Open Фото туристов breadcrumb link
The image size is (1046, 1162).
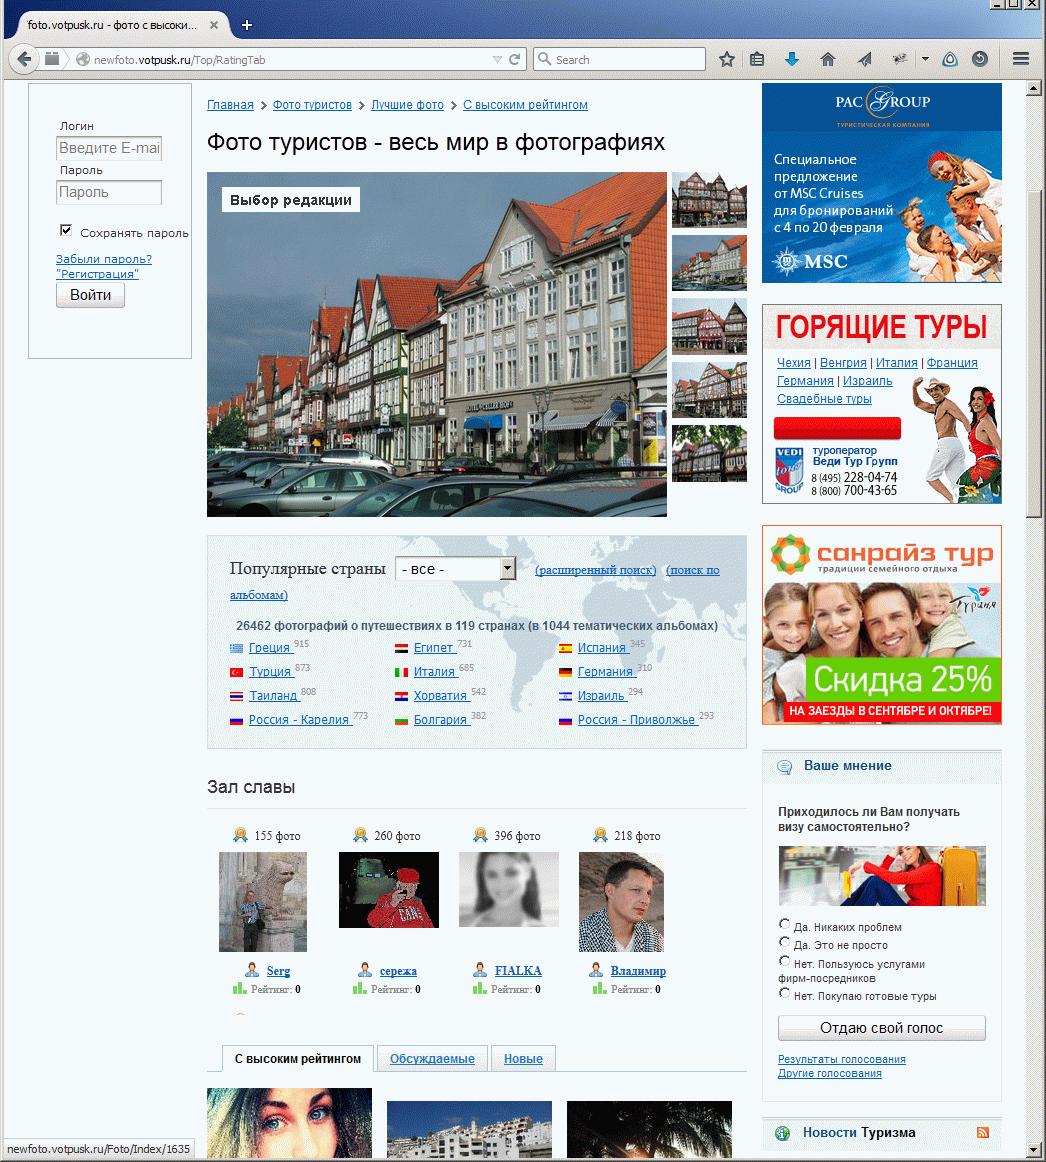pos(312,105)
